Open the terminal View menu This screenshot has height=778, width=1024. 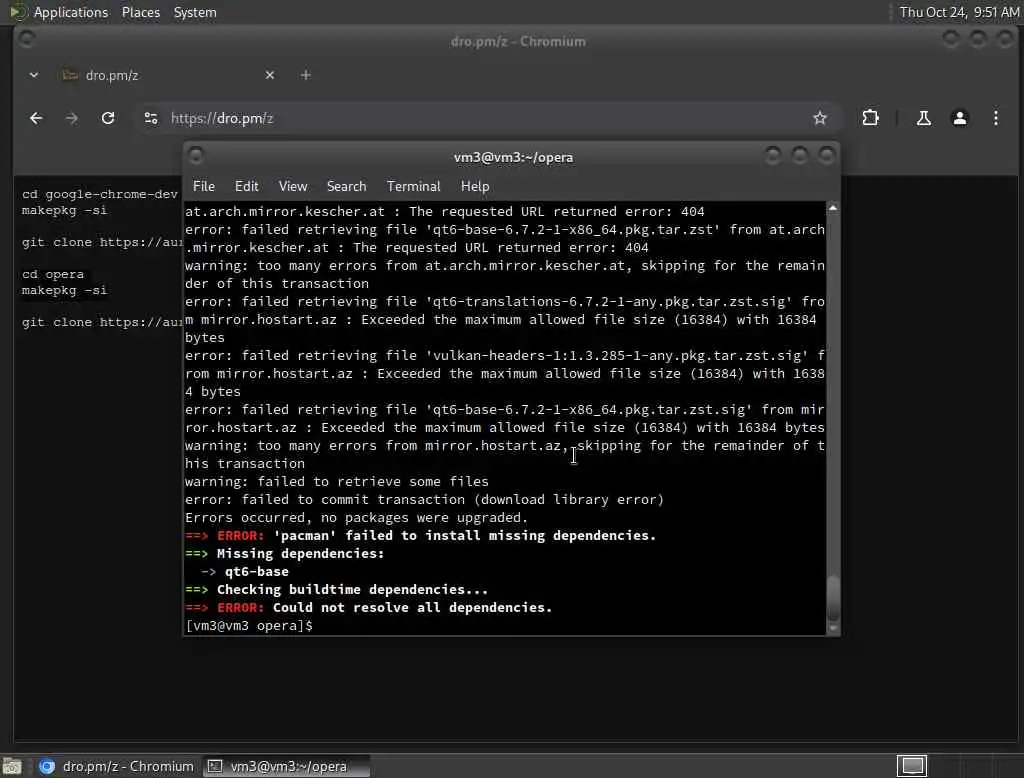coord(293,186)
